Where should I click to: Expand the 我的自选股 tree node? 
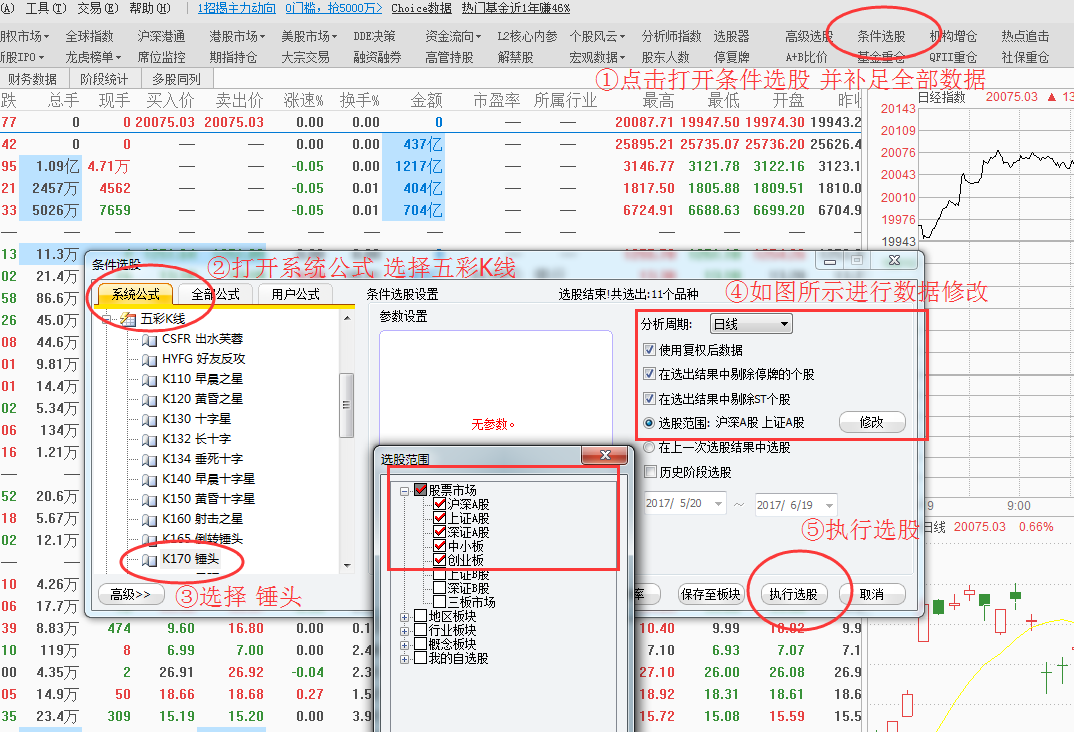(405, 659)
